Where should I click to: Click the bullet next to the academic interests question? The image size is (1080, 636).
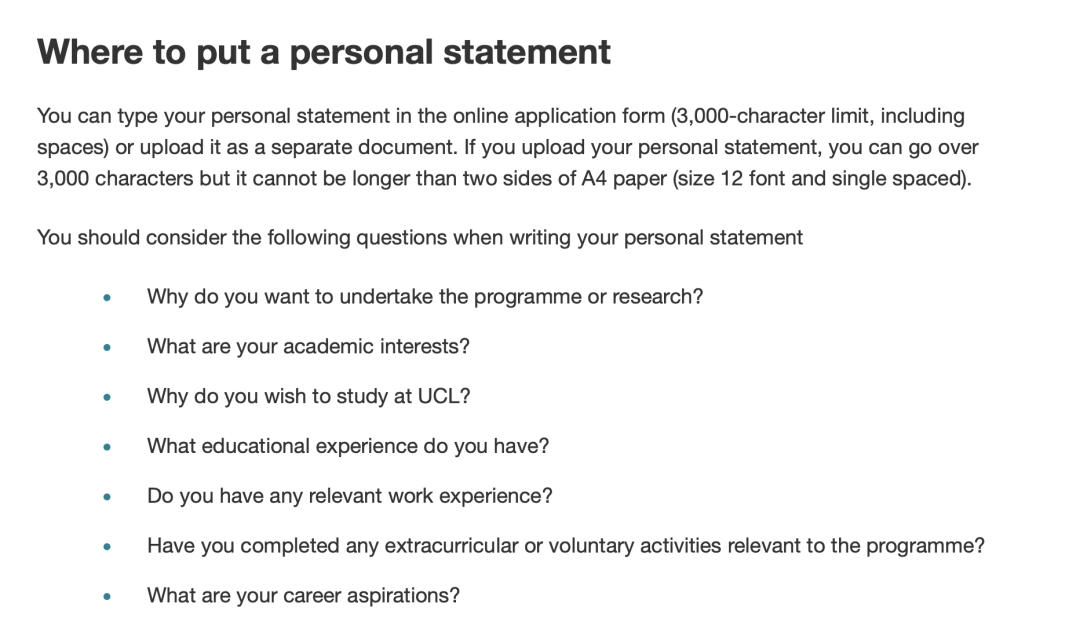(106, 349)
